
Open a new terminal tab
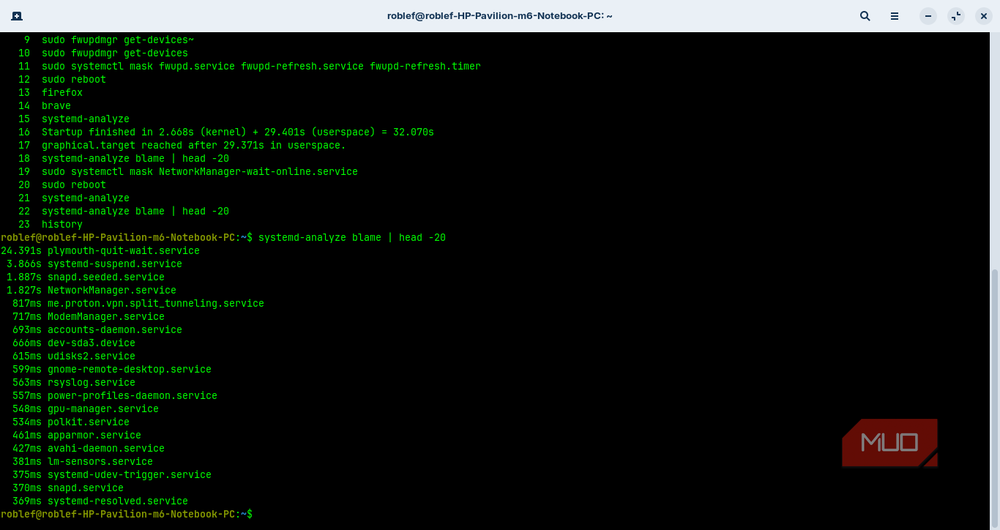point(17,16)
